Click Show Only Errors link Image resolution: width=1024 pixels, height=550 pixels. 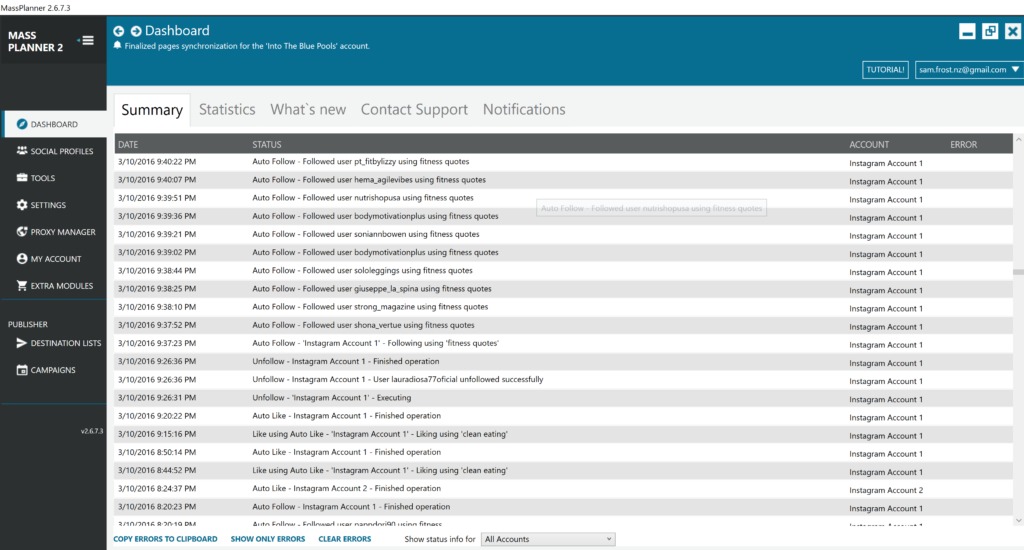tap(268, 539)
